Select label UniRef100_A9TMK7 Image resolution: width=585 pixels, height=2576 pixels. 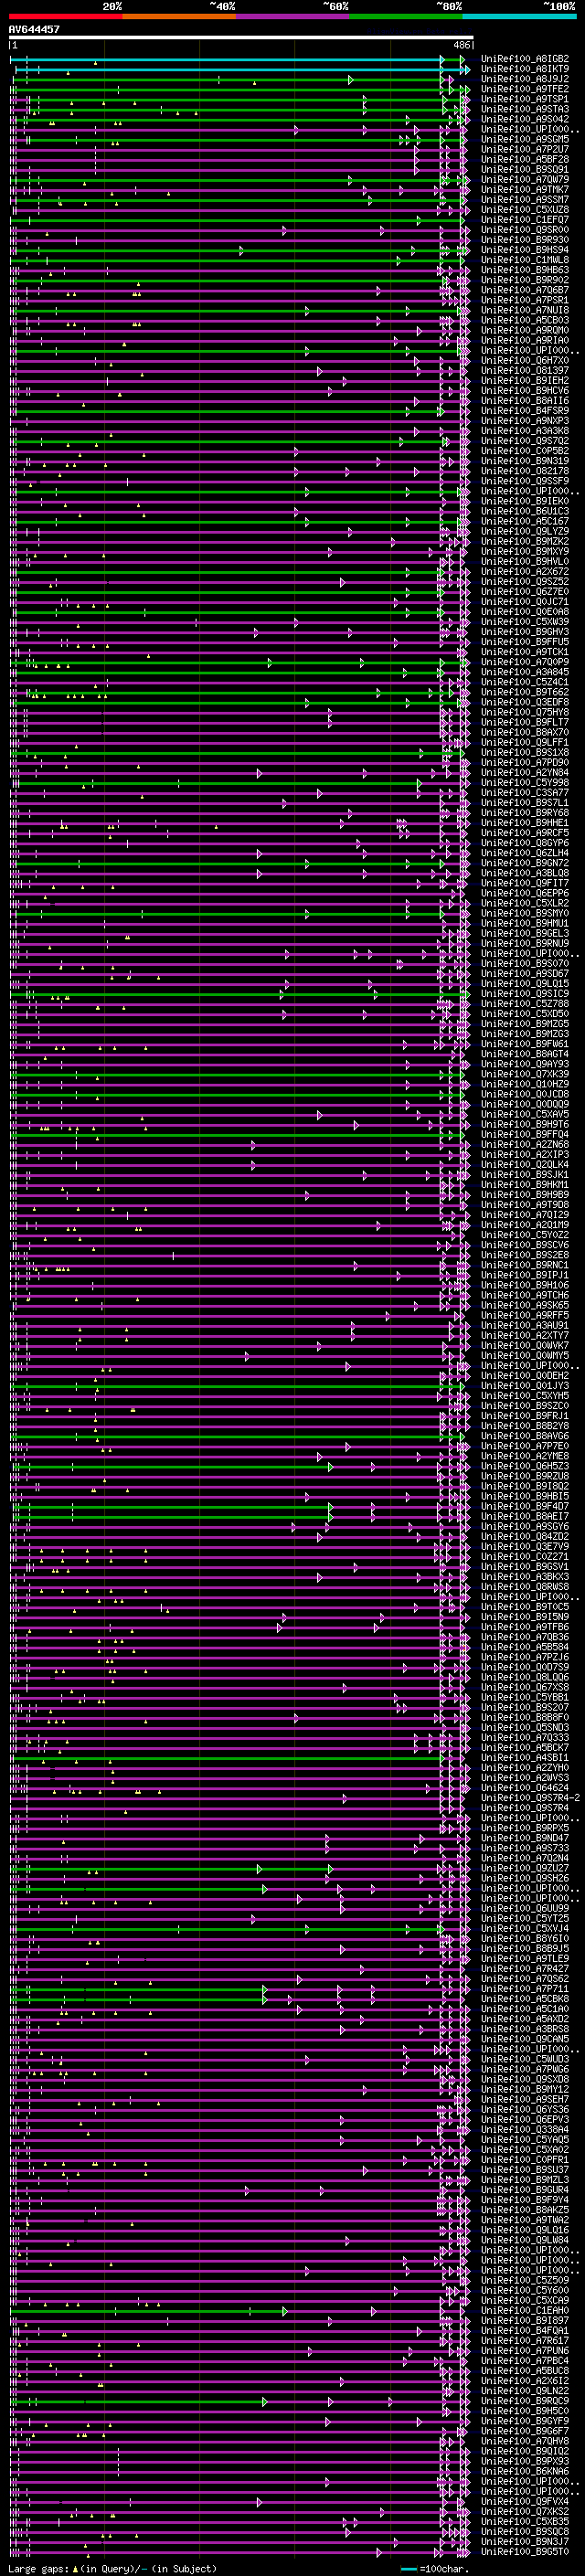pyautogui.click(x=525, y=189)
